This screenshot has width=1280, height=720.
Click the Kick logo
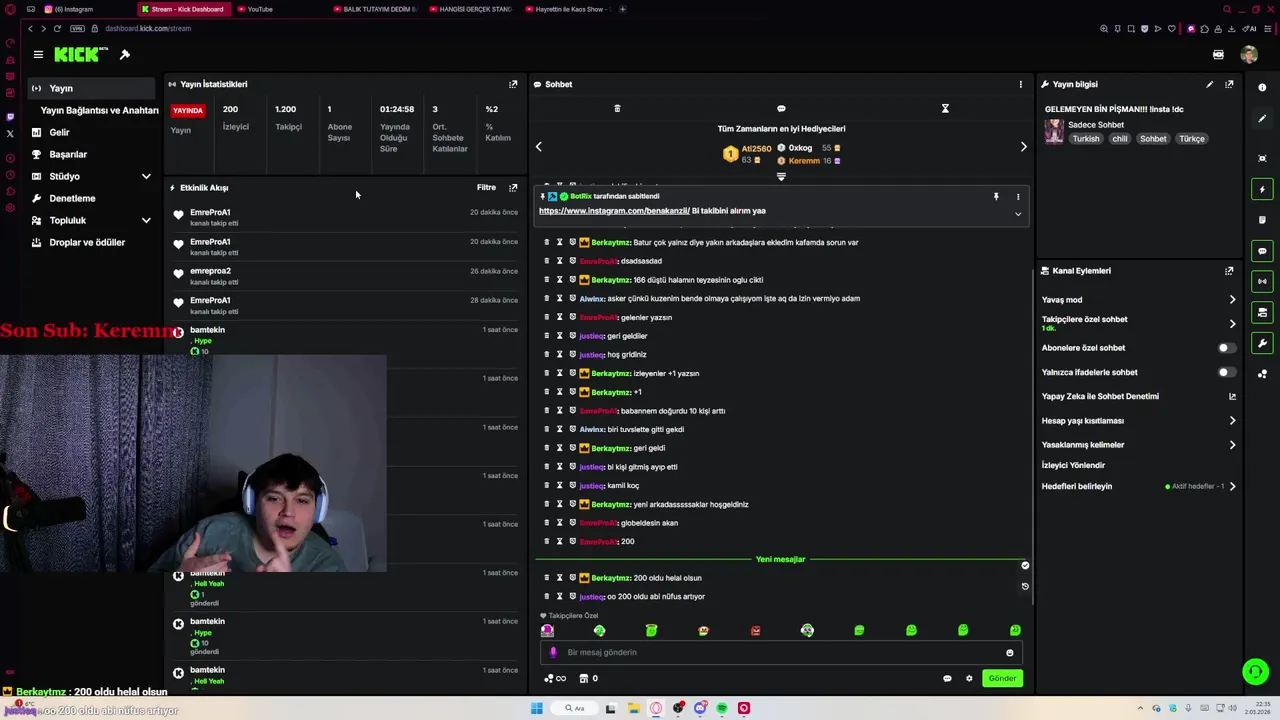(x=76, y=55)
